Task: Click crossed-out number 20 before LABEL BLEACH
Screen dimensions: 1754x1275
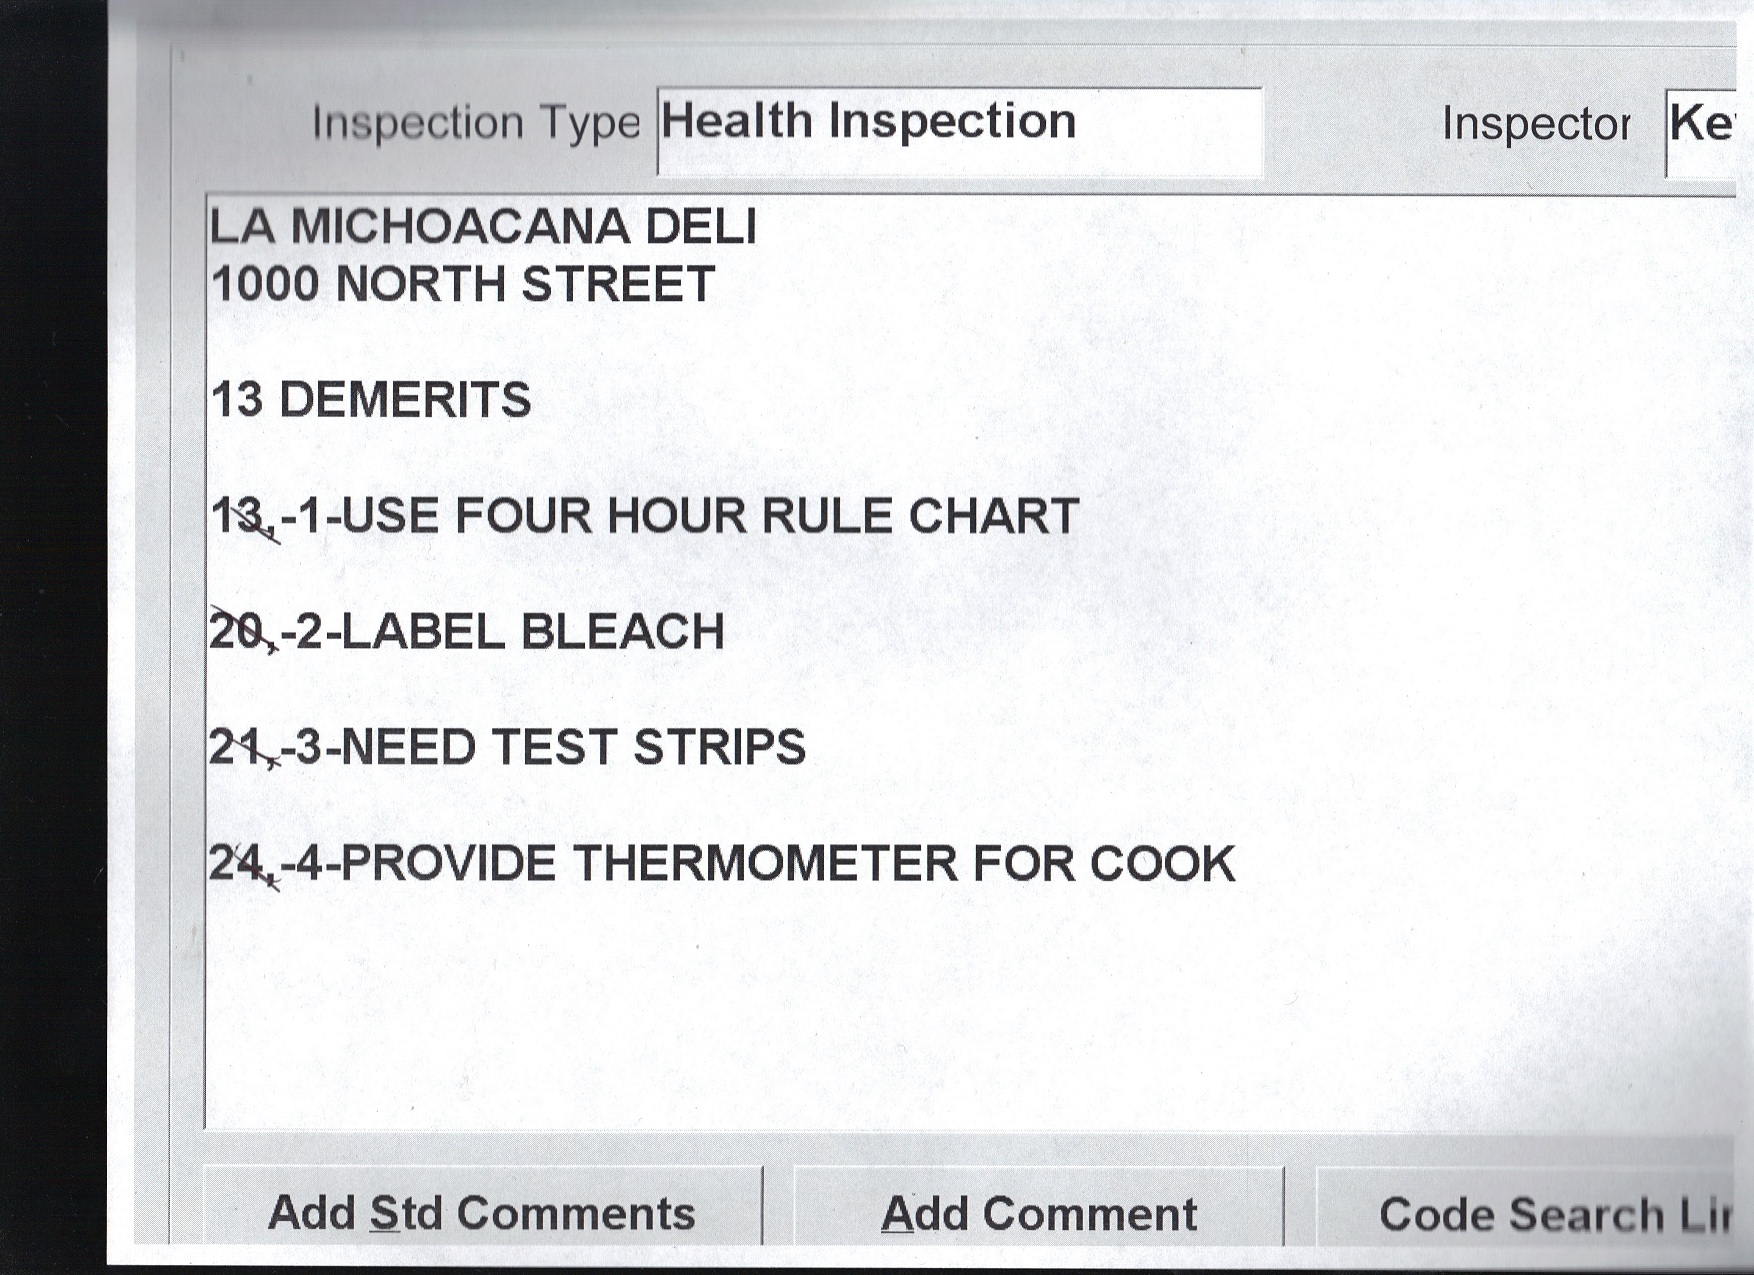Action: click(237, 632)
